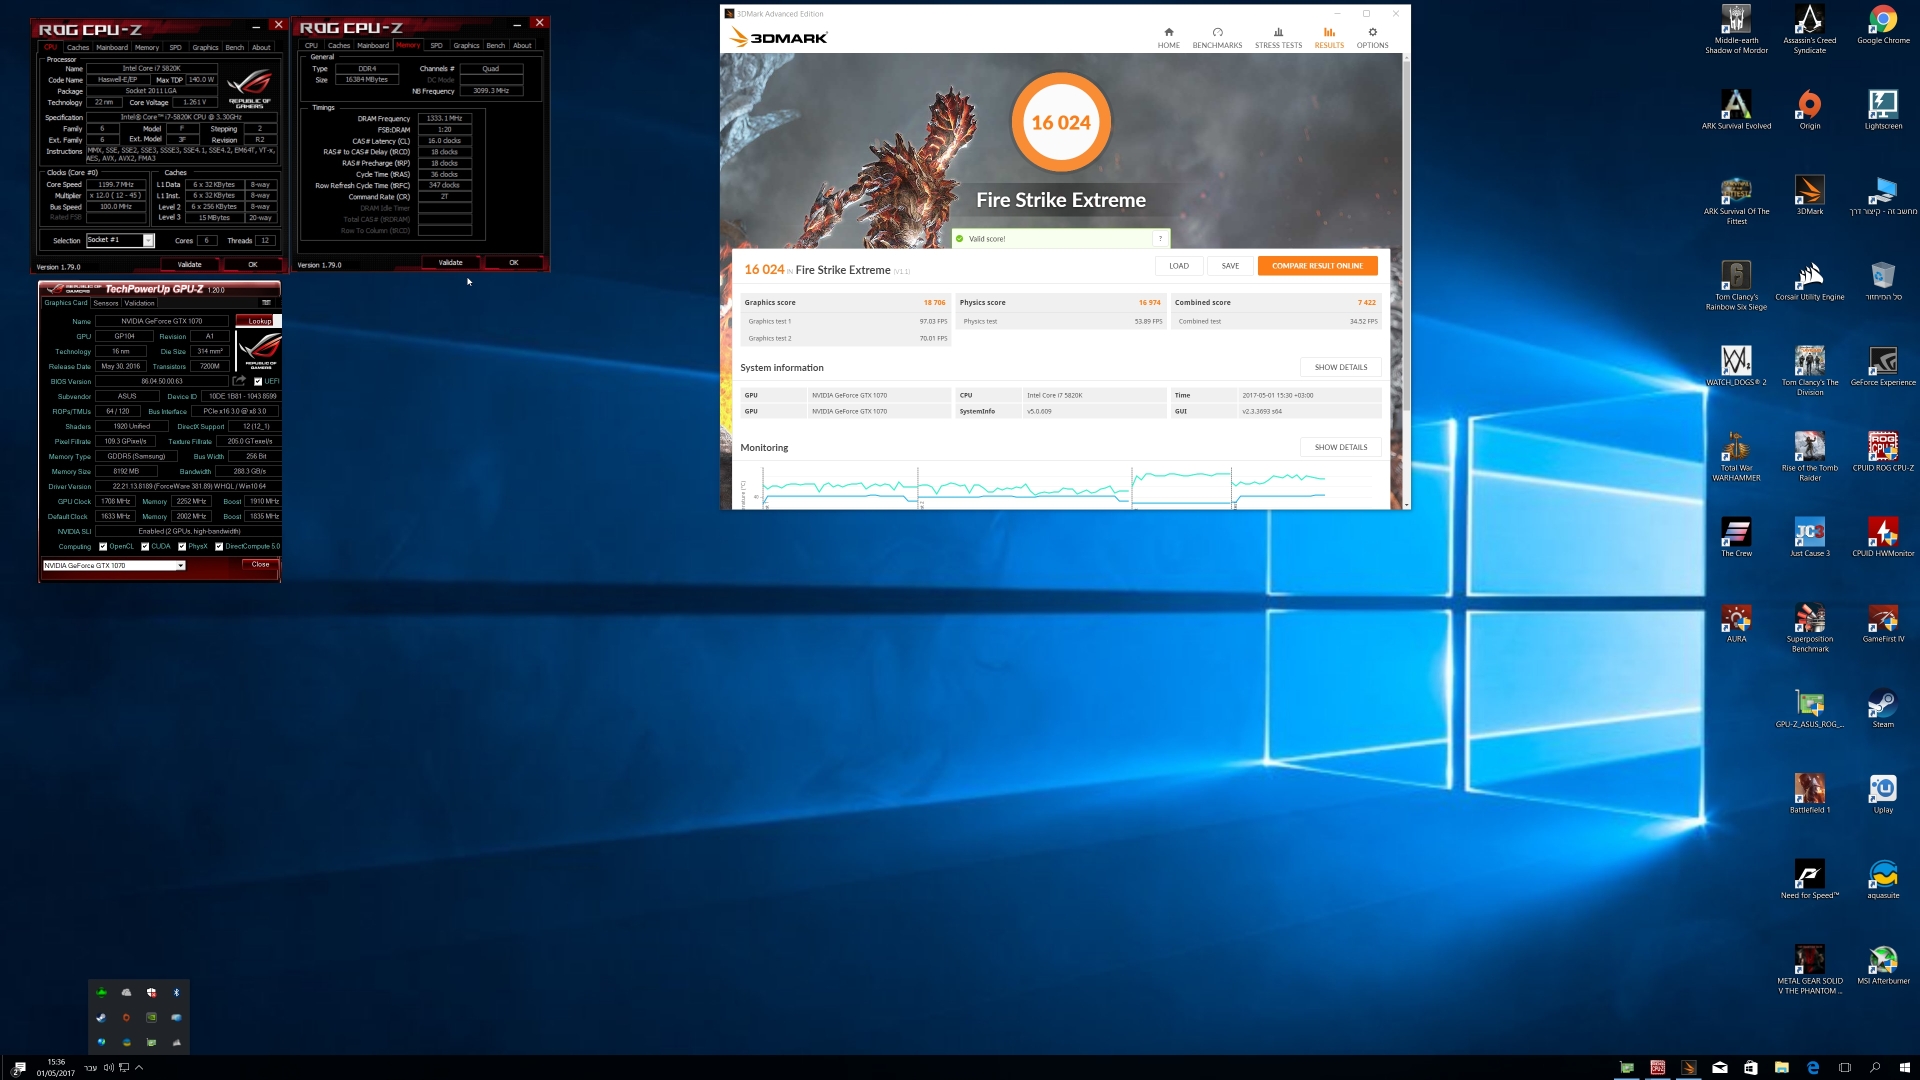1920x1080 pixels.
Task: Open ARK Survival Evolved shortcut
Action: (x=1736, y=111)
